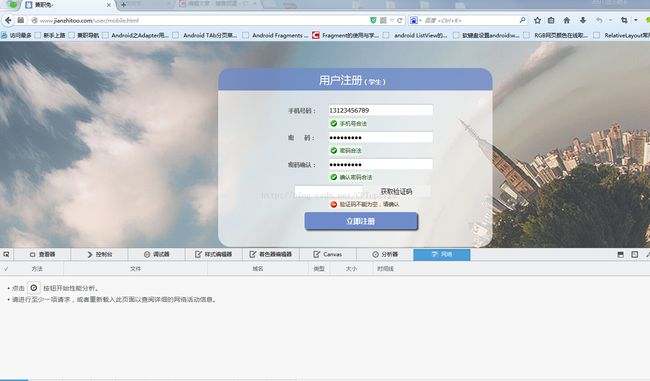Open the Android之Adapter bookmark
Viewport: 650px width, 381px height.
click(x=136, y=35)
